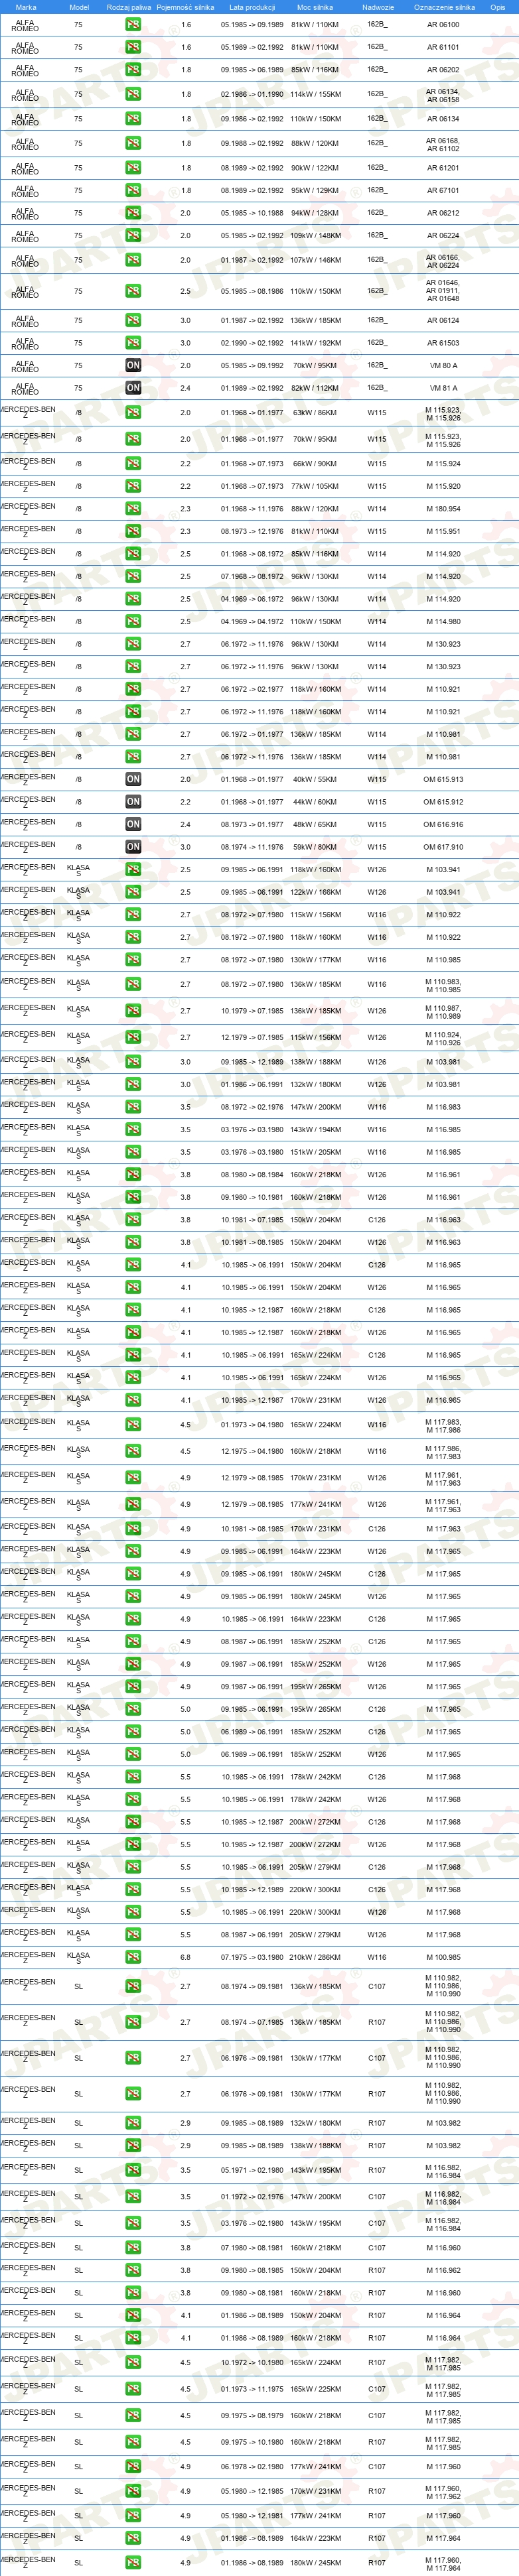
Task: Click the PB icon in the M 114.980 row
Action: [133, 622]
